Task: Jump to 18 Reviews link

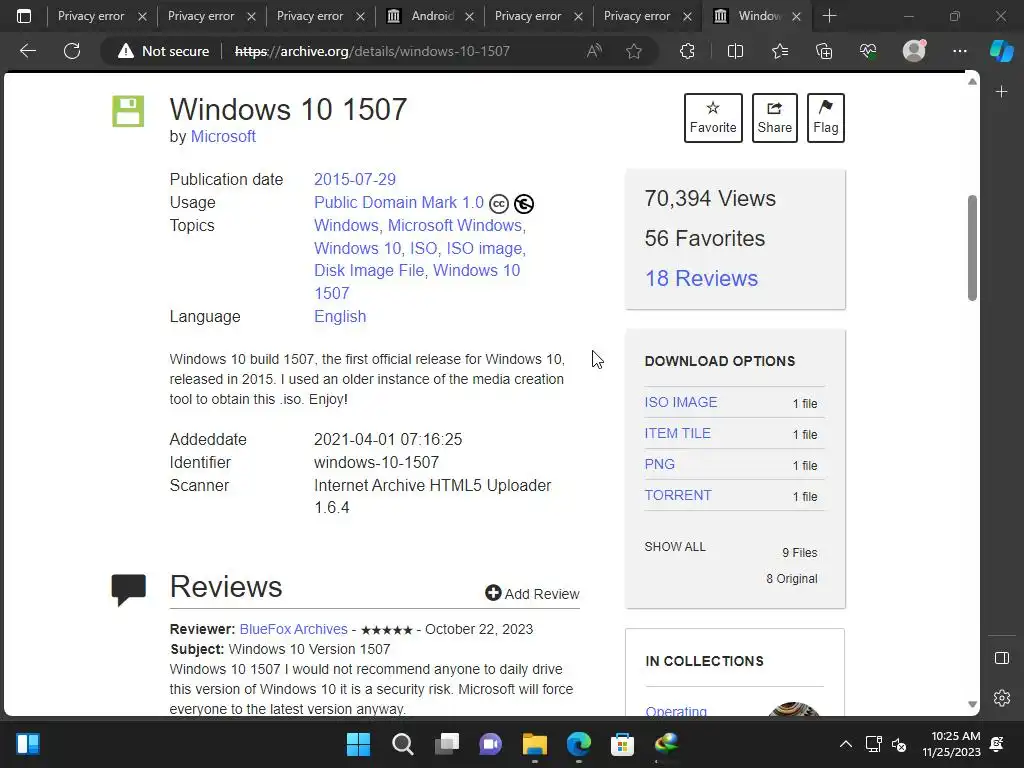Action: point(701,278)
